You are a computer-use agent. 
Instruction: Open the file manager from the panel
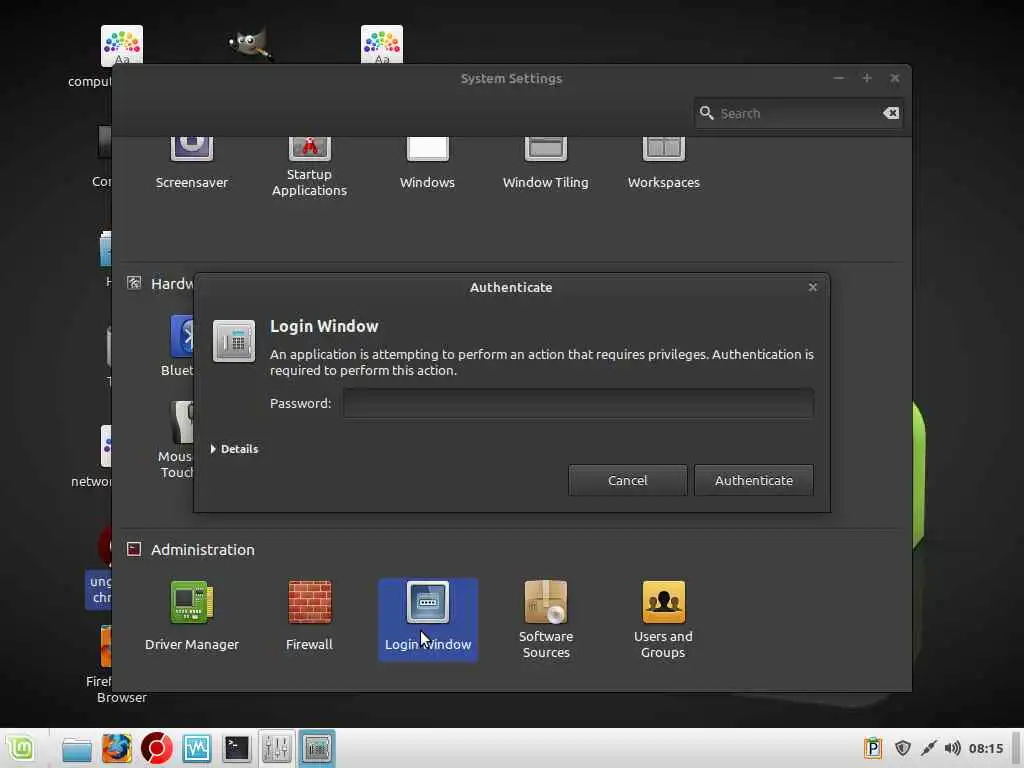pos(77,748)
